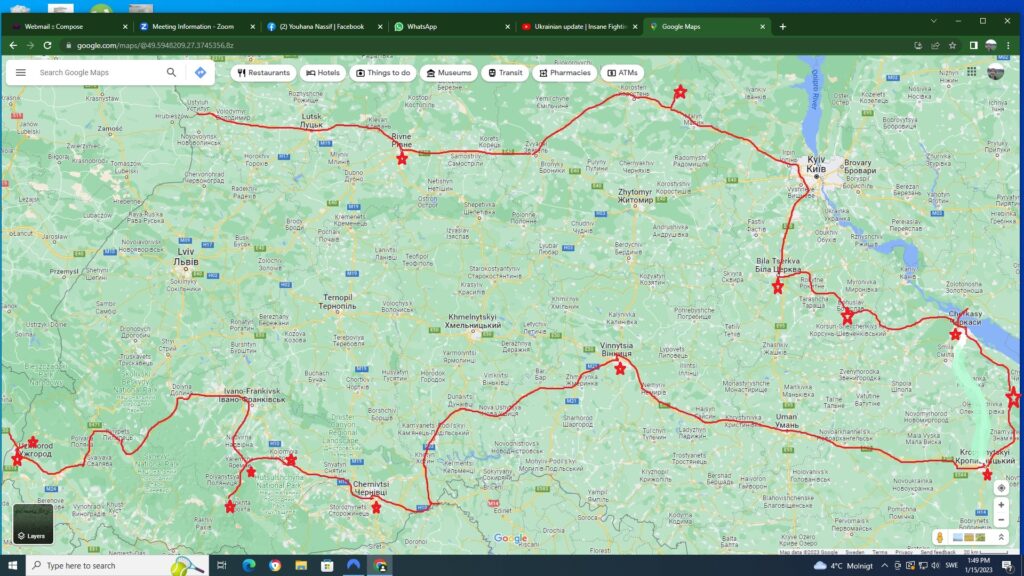Click the taskbar search box

click(116, 566)
